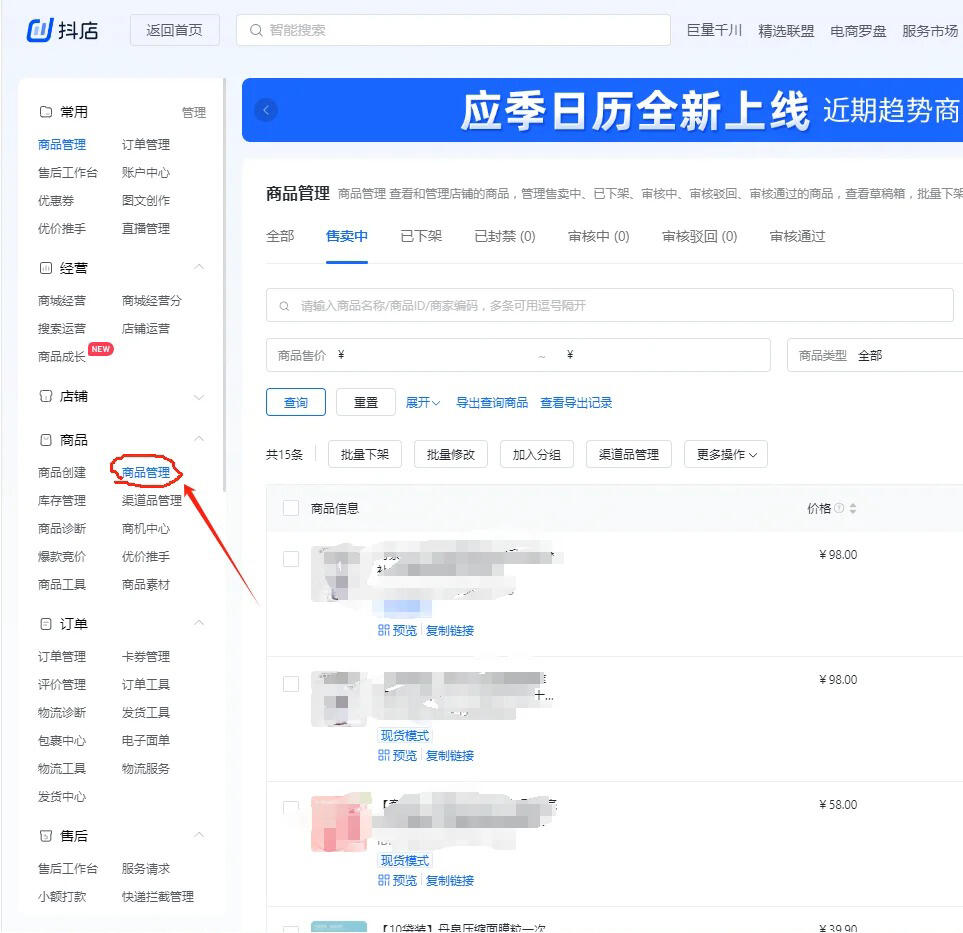Viewport: 963px width, 933px height.
Task: Check the second ¥98.00 product checkbox
Action: [x=290, y=684]
